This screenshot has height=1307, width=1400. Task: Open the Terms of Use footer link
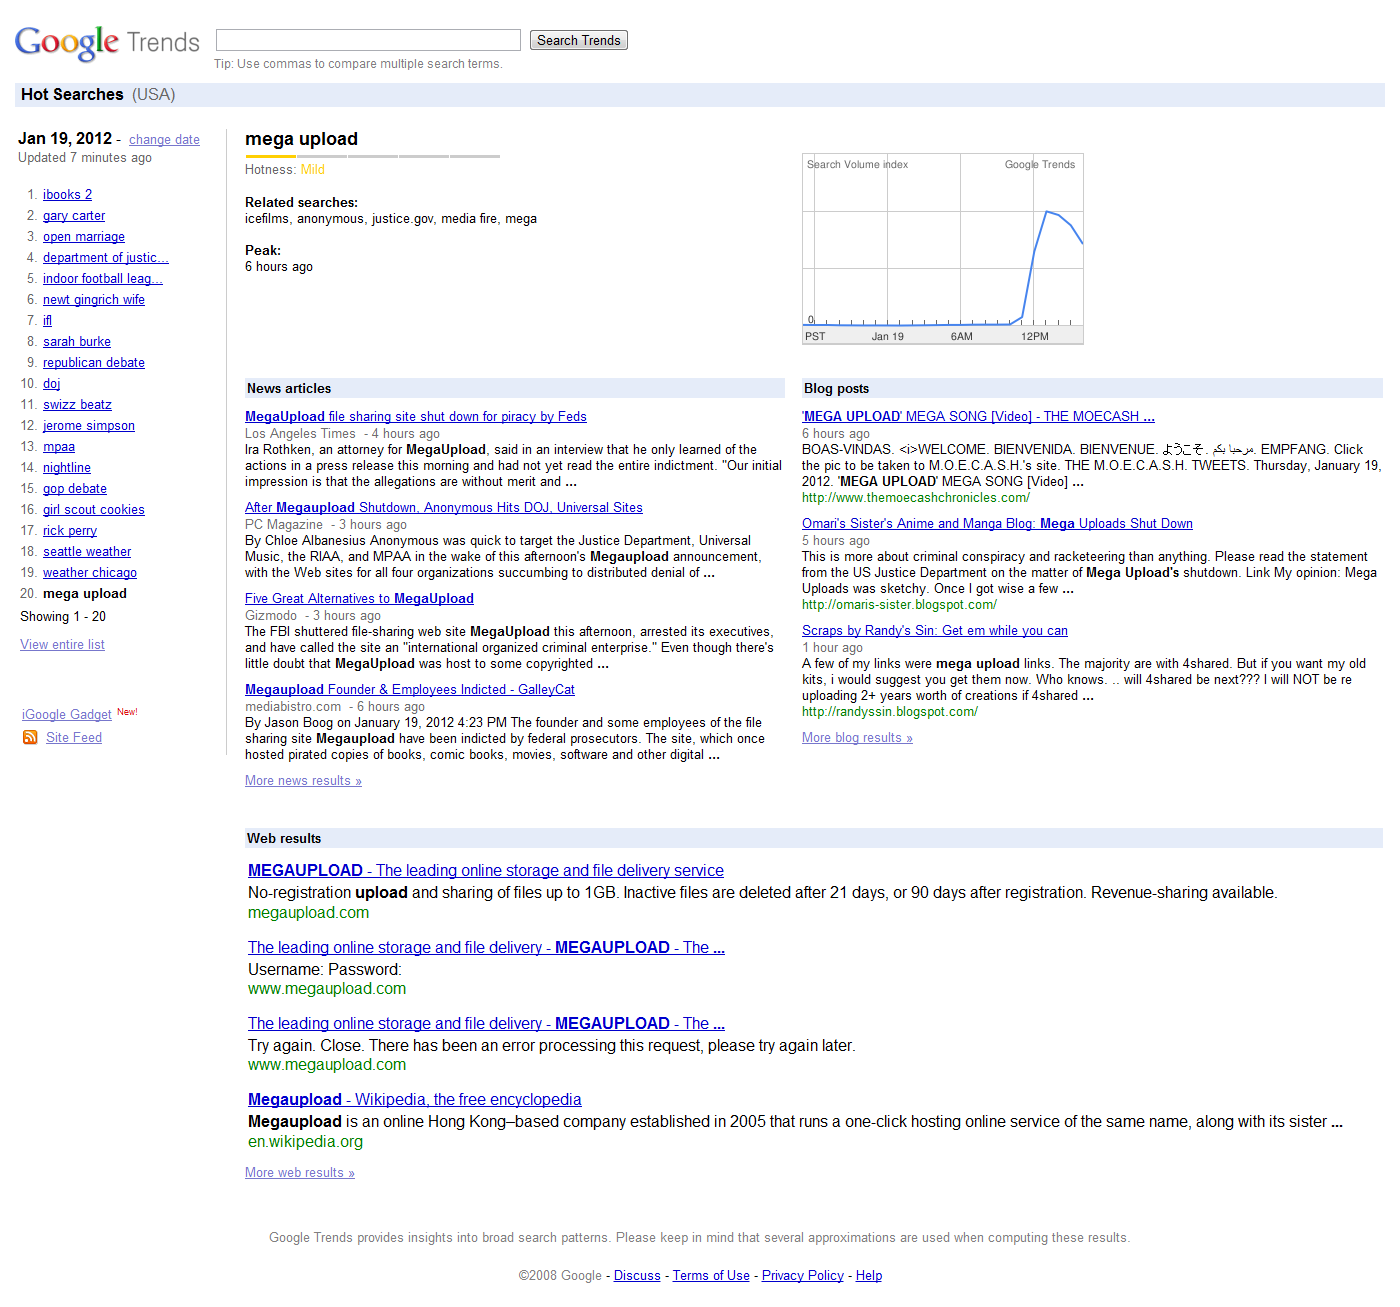[711, 1276]
